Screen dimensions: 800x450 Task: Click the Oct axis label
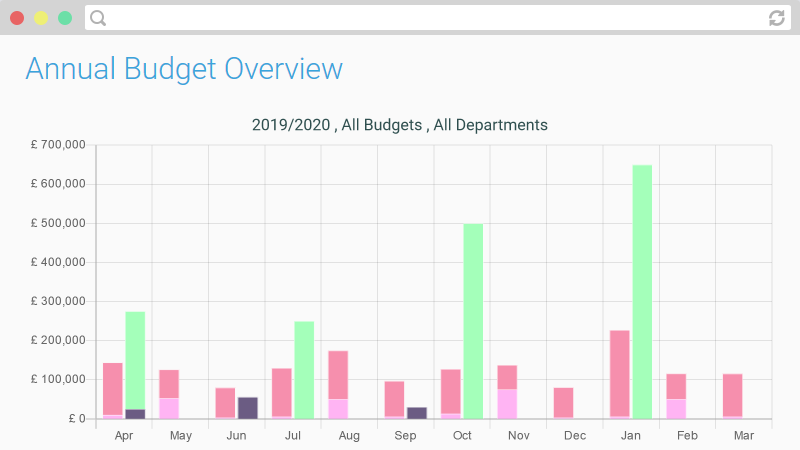click(462, 436)
